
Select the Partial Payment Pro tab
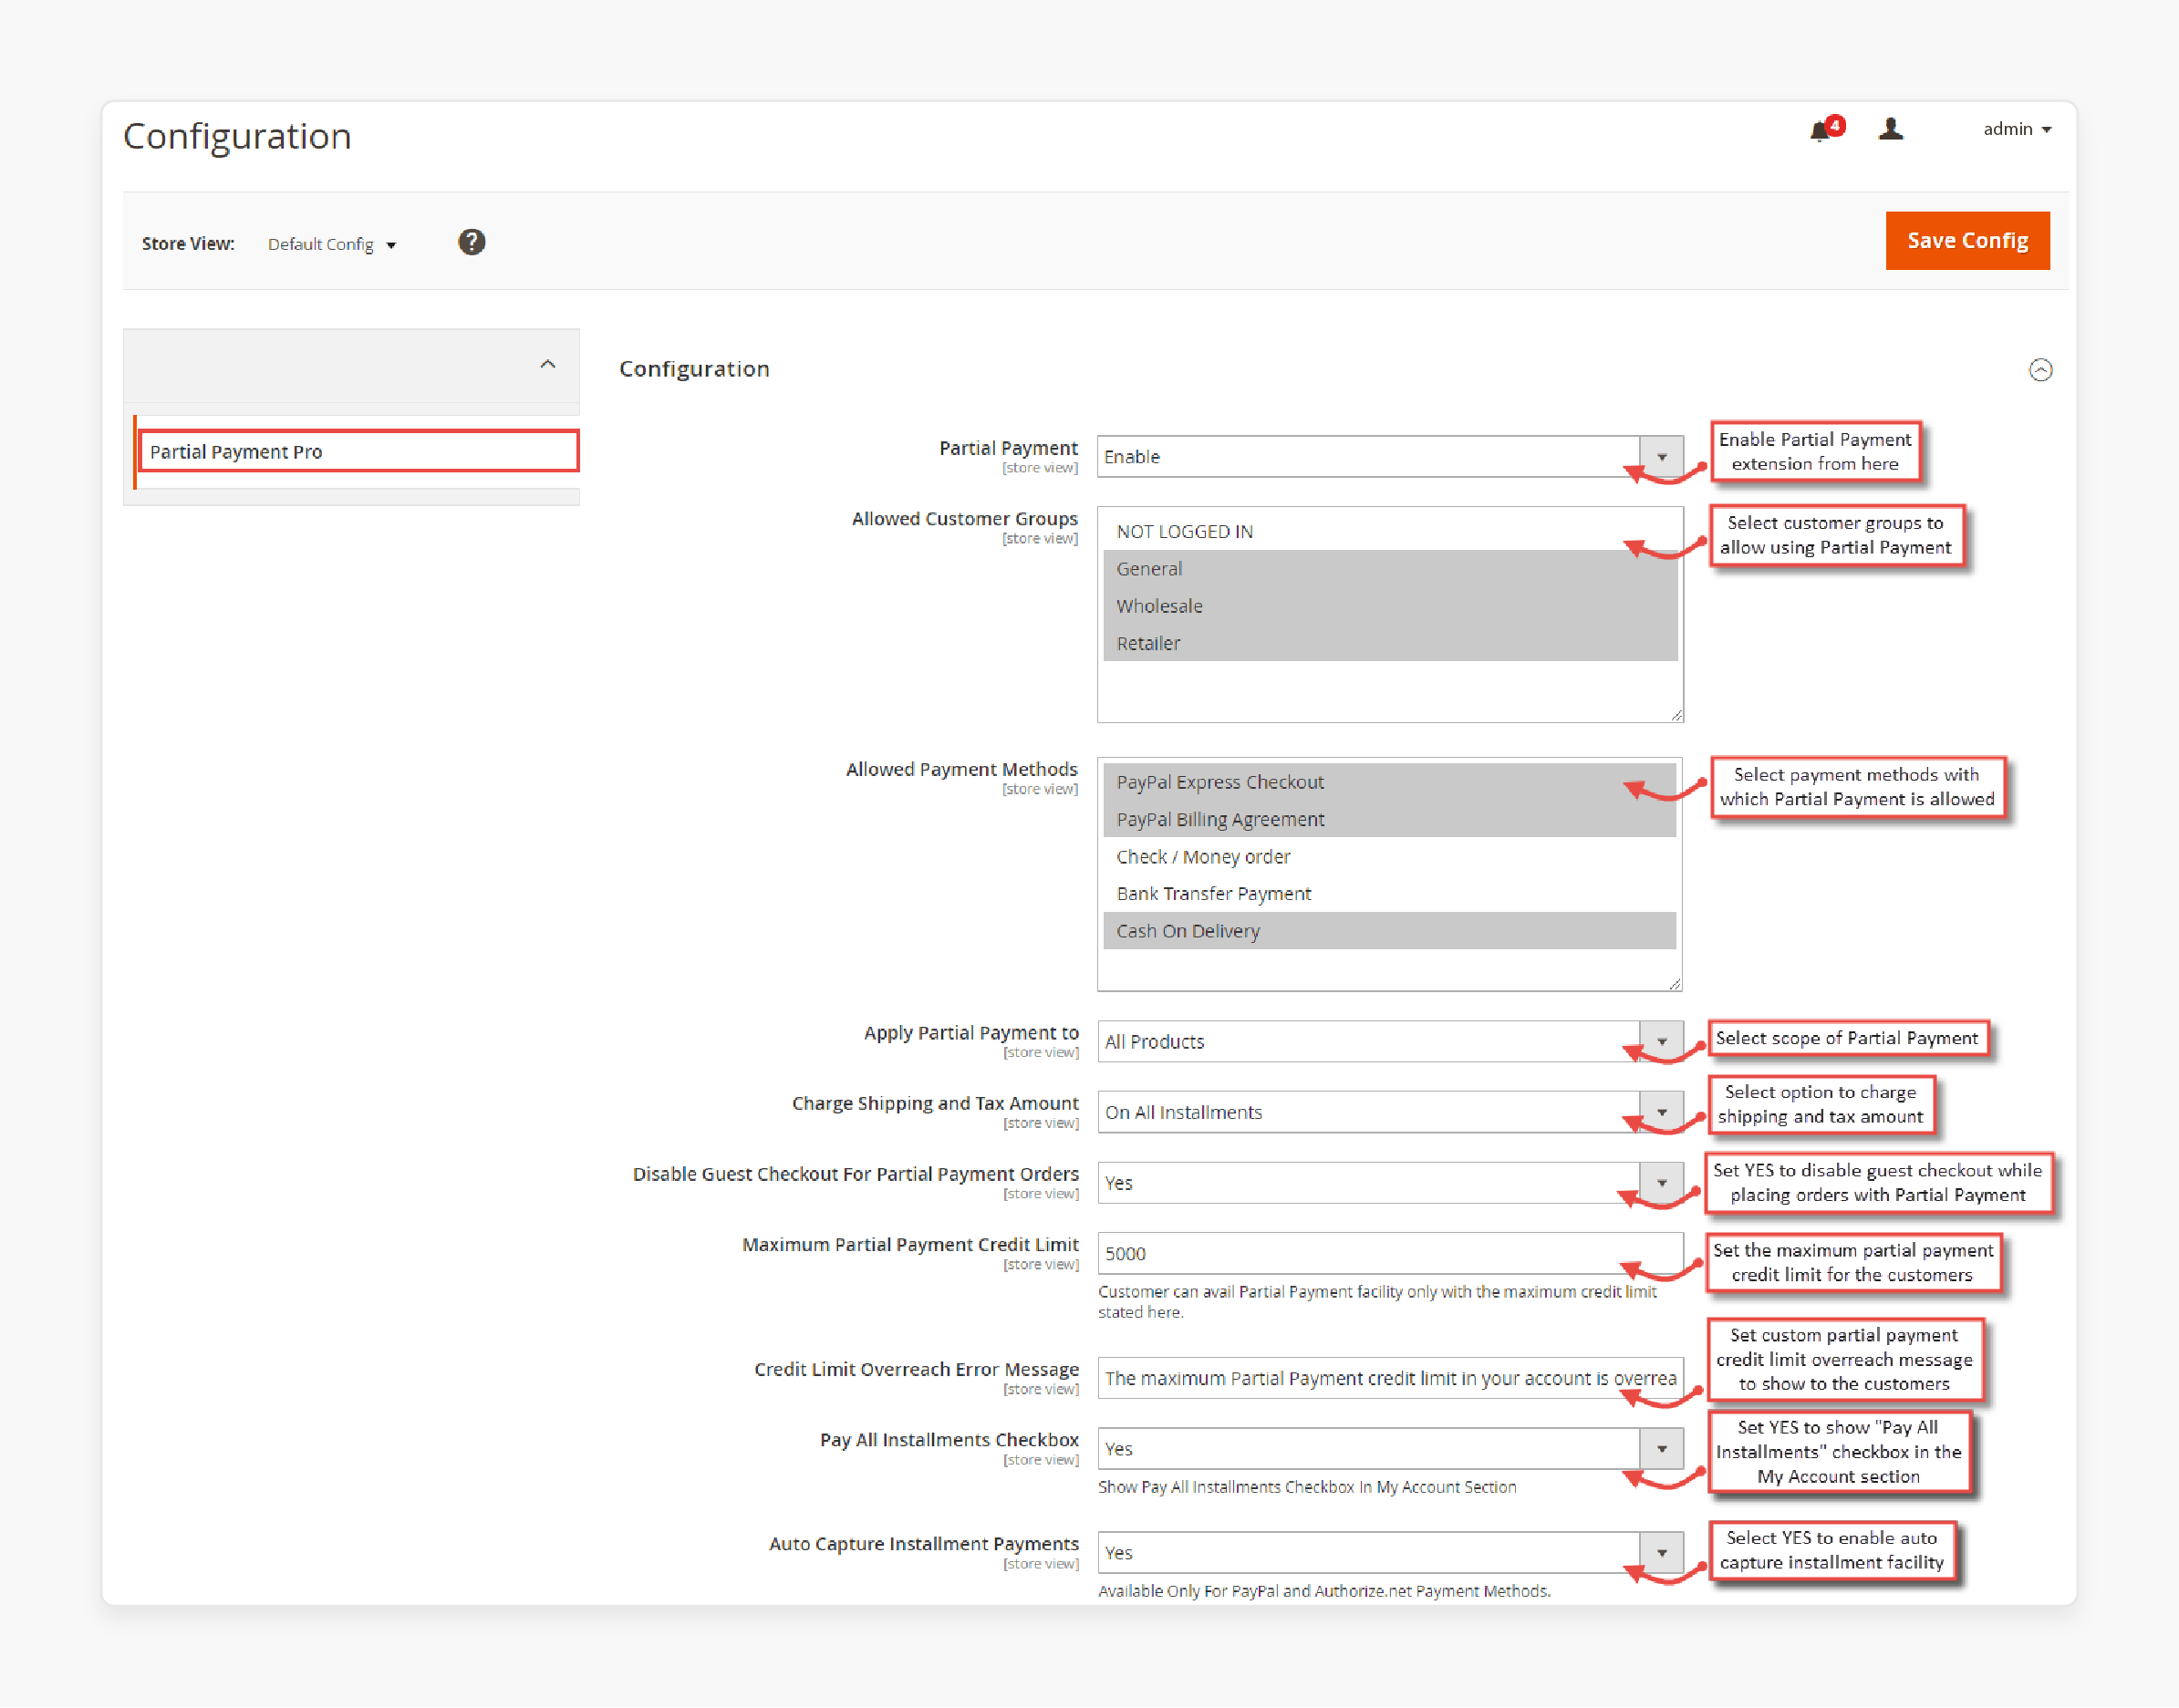(358, 451)
